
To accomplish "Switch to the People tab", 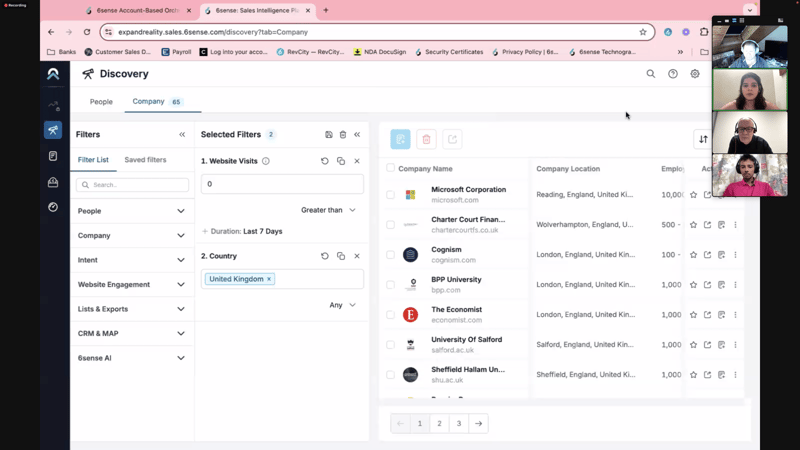I will [x=101, y=102].
